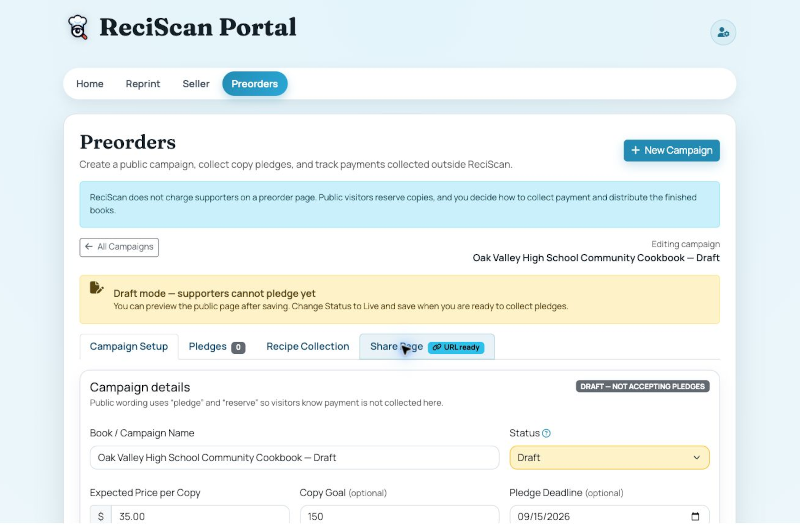Open the Seller nav item

[x=196, y=84]
